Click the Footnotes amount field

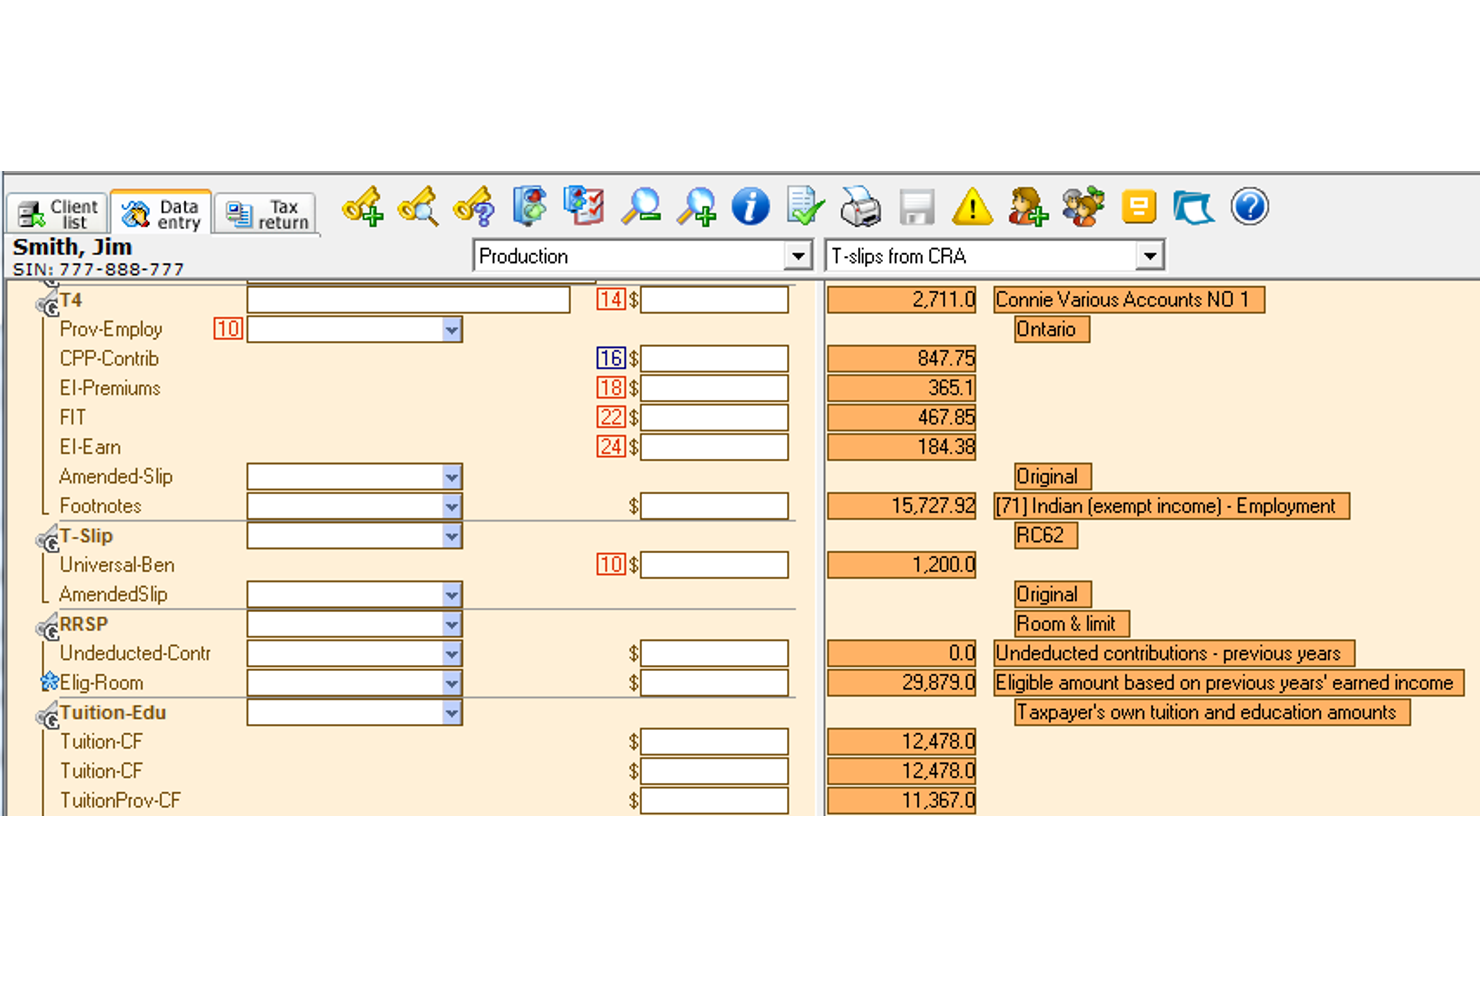tap(714, 506)
